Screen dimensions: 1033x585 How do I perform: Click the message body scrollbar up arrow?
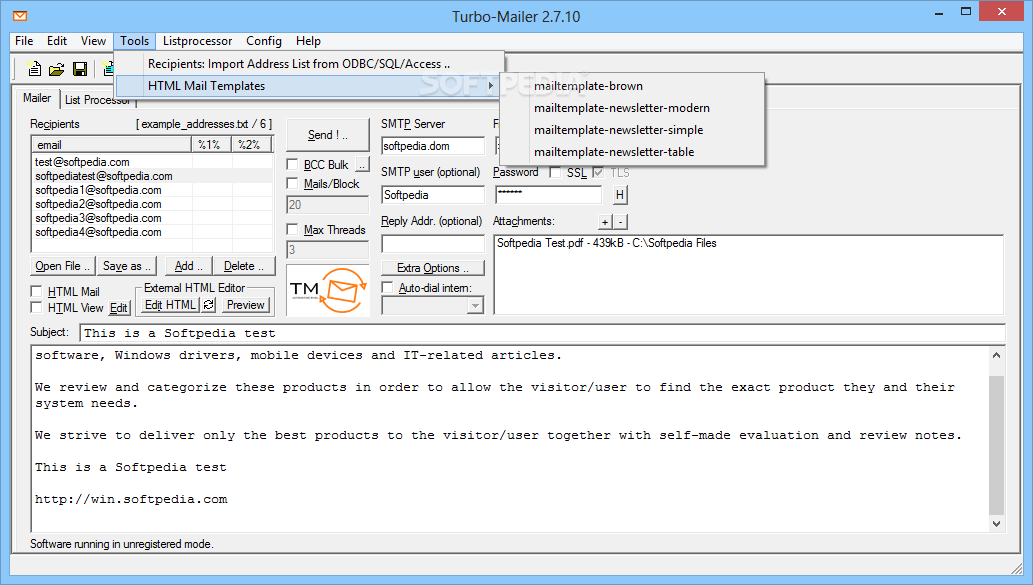[x=996, y=355]
